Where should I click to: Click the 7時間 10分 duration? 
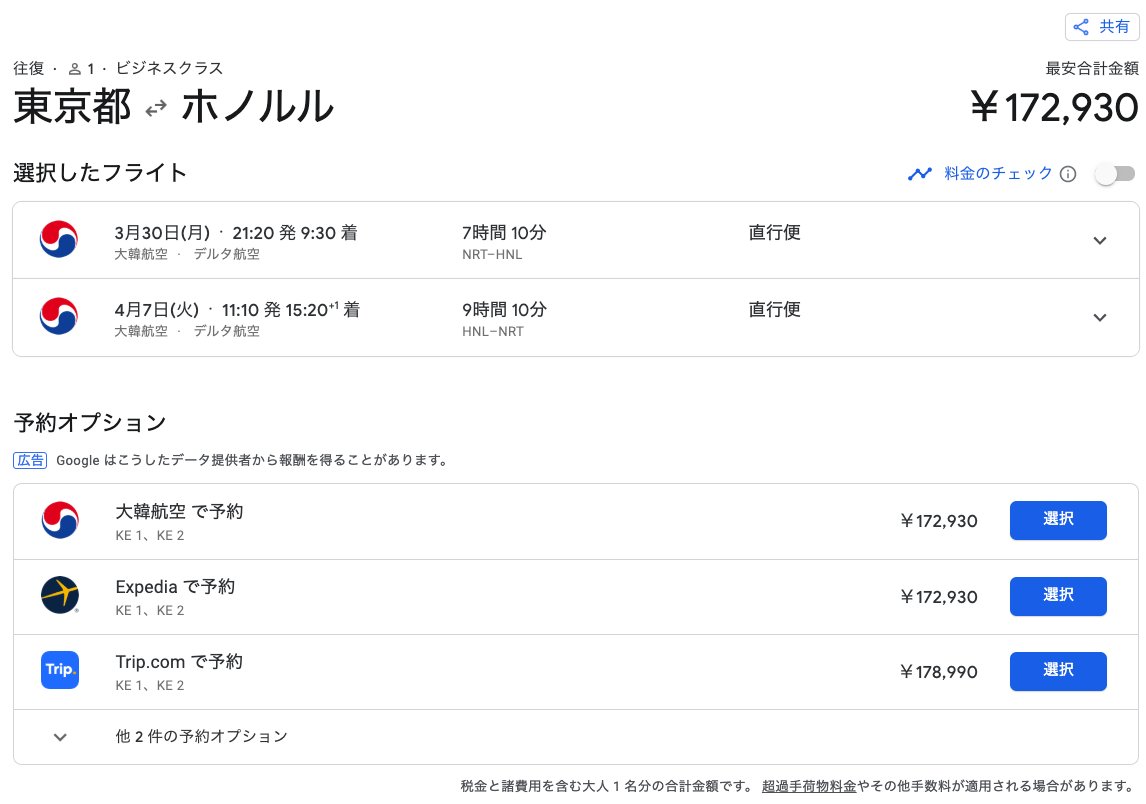pyautogui.click(x=504, y=233)
